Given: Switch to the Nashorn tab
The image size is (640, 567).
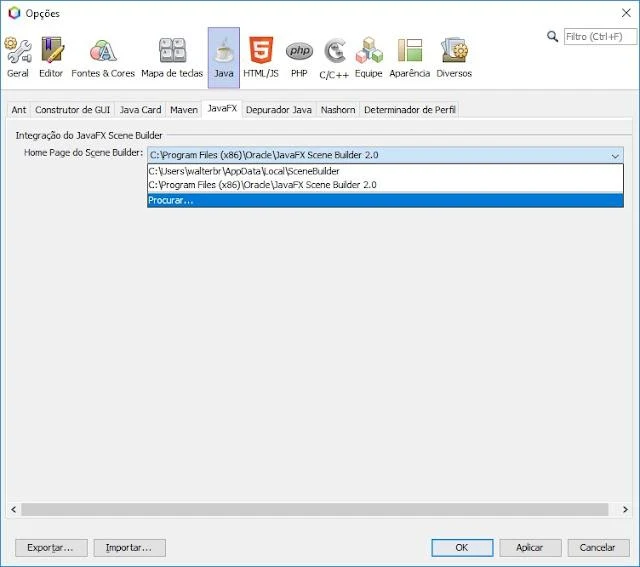Looking at the screenshot, I should [338, 110].
